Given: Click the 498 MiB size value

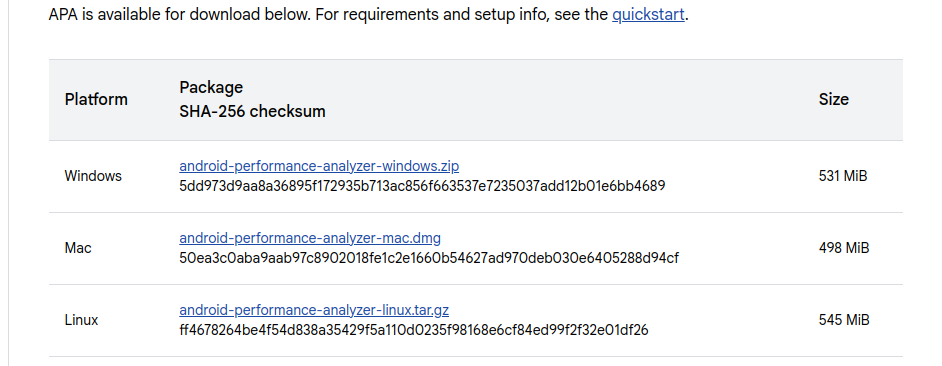Looking at the screenshot, I should click(844, 248).
